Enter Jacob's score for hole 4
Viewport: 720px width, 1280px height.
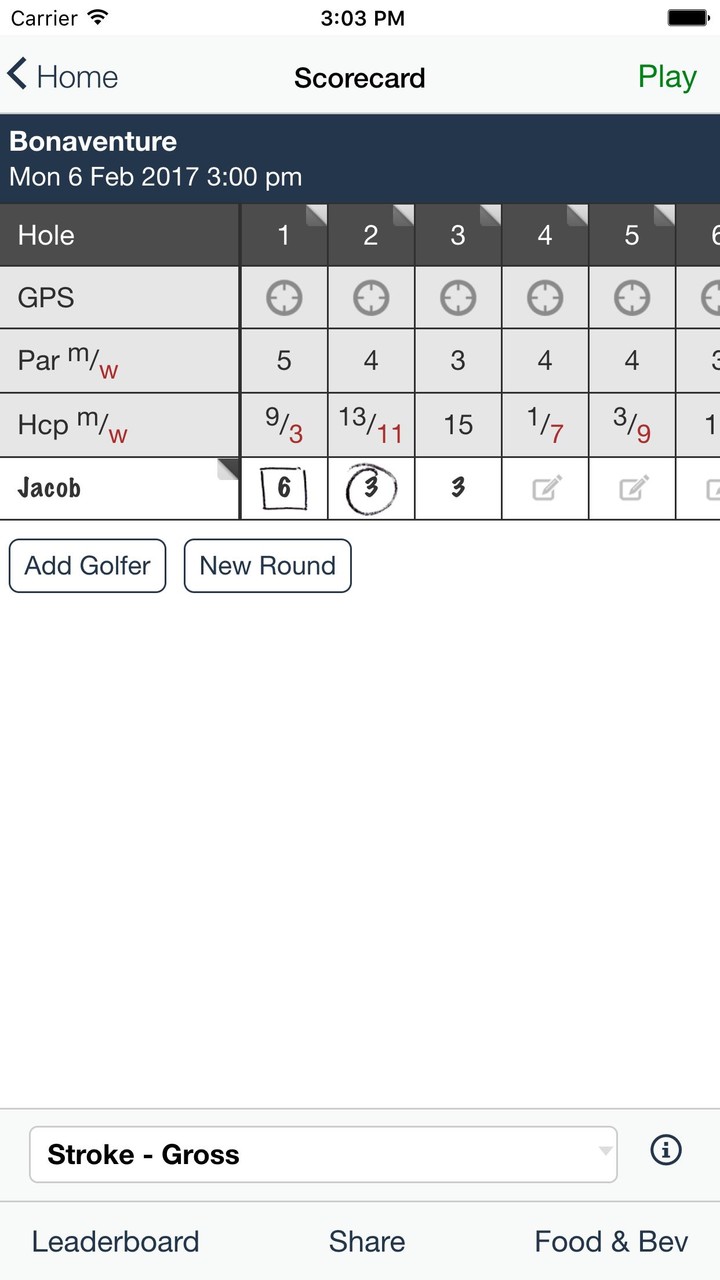pos(545,489)
